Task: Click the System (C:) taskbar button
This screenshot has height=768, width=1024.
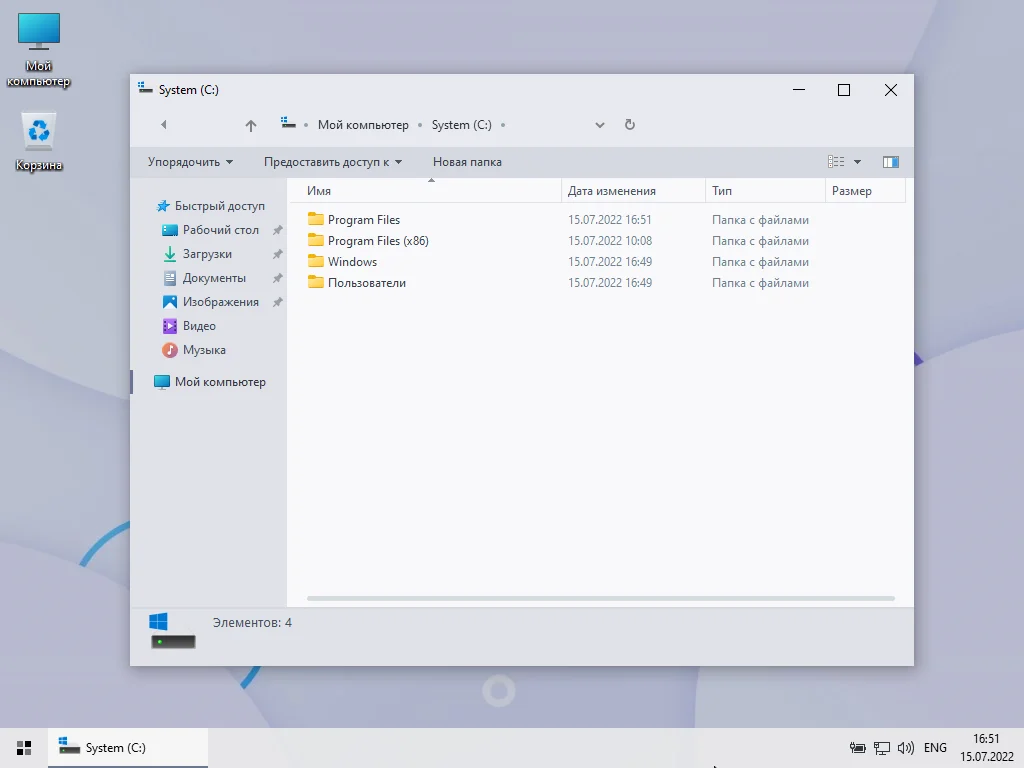Action: tap(128, 748)
